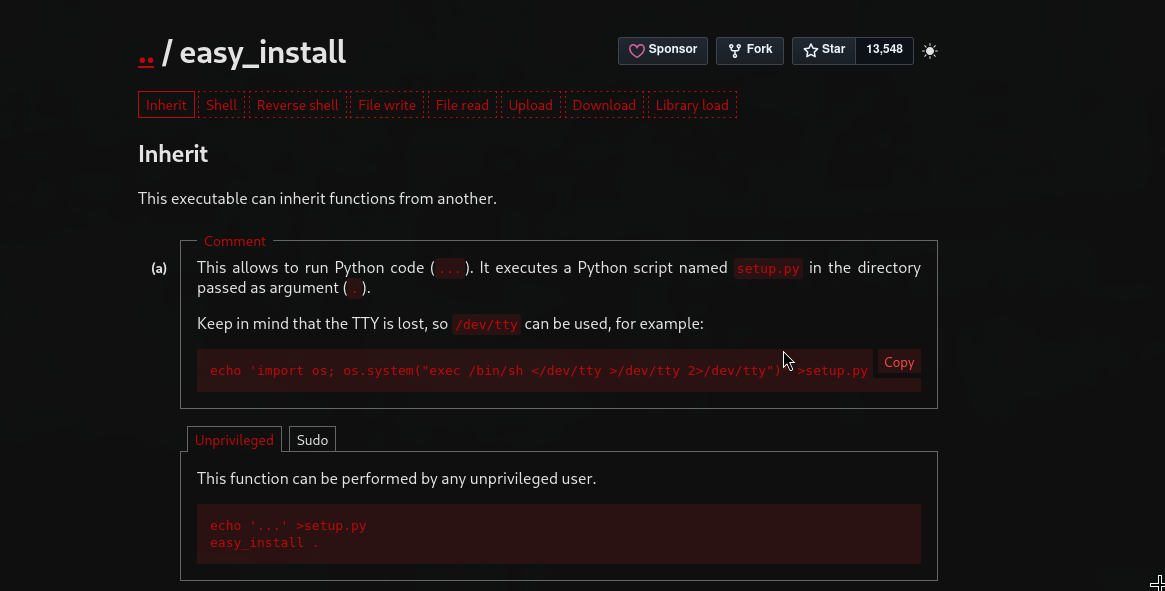Jump to the Reverse shell tag
The height and width of the screenshot is (591, 1165).
pos(297,105)
